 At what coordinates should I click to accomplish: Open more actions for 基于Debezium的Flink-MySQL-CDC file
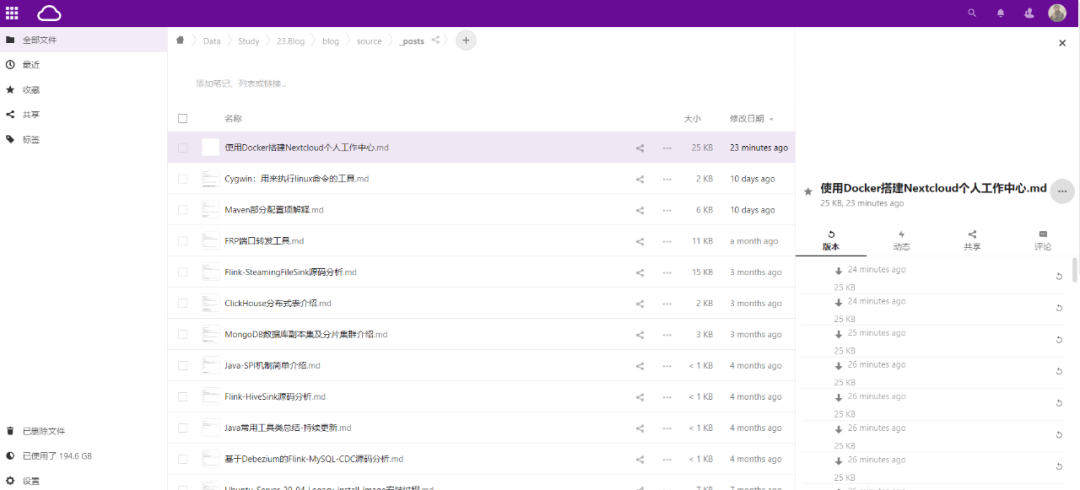(667, 459)
